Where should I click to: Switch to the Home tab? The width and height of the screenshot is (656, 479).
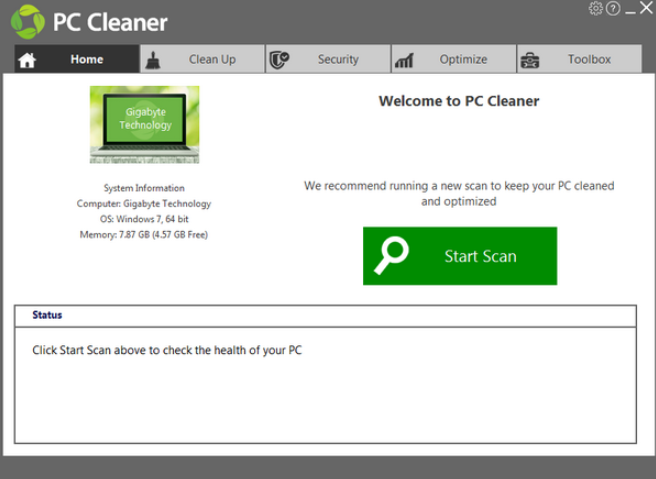(x=77, y=59)
